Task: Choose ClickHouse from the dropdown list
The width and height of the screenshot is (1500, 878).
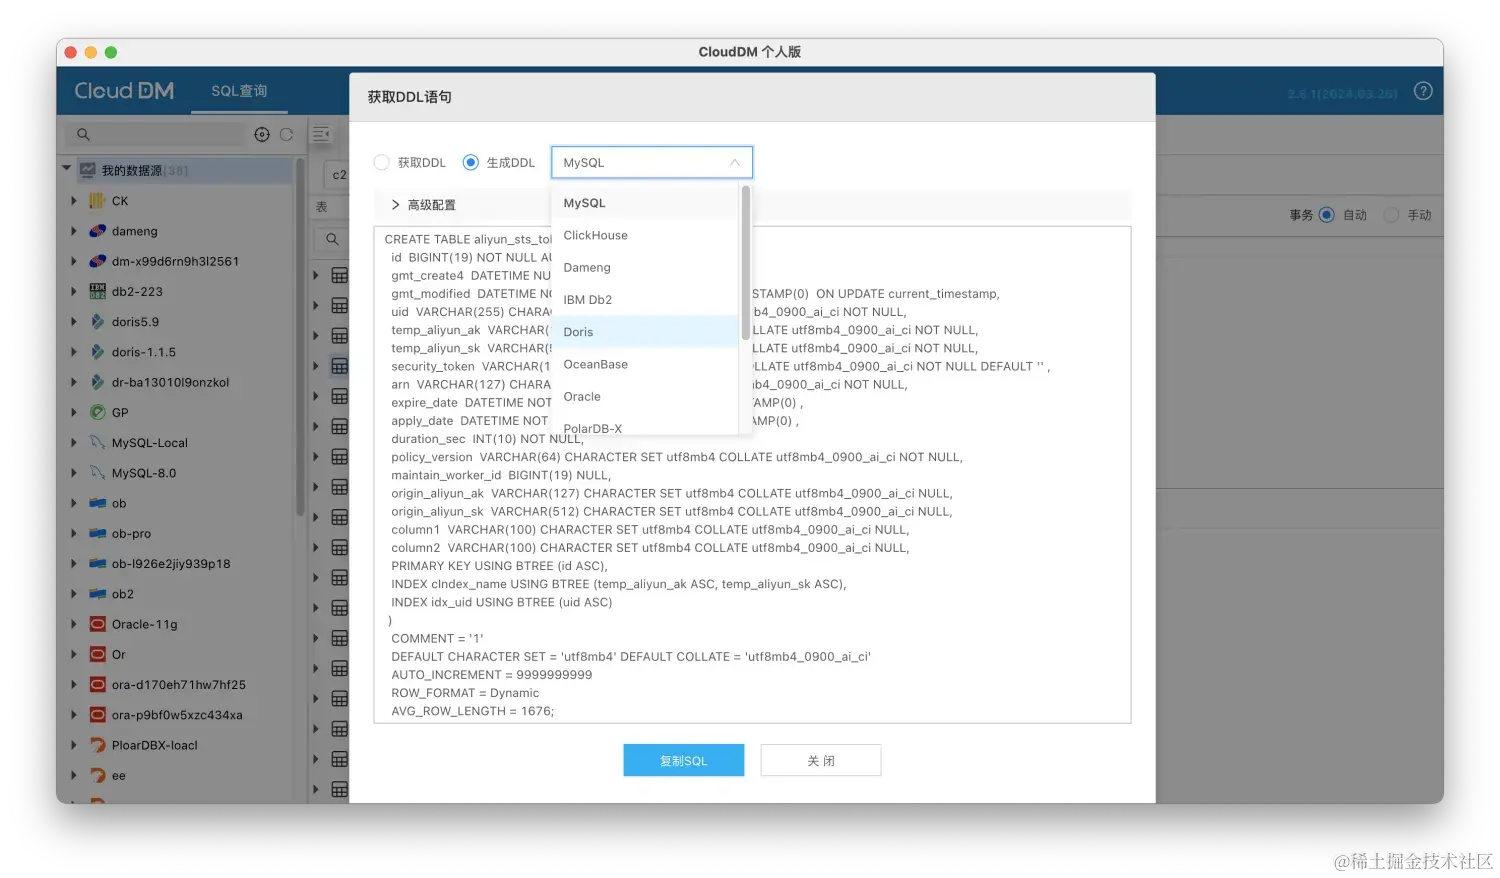Action: (645, 235)
